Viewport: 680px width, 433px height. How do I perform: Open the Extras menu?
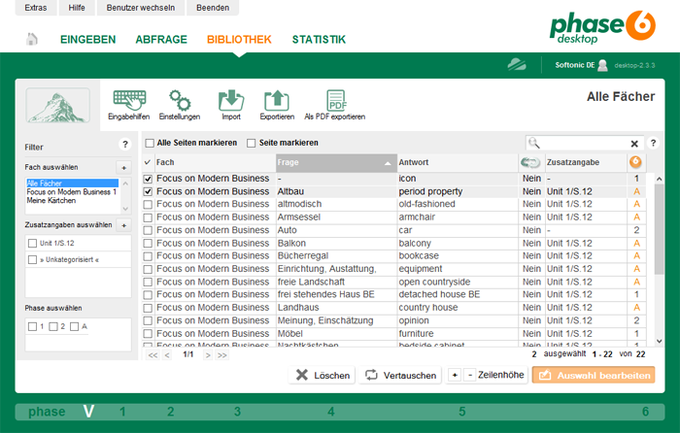(x=36, y=8)
